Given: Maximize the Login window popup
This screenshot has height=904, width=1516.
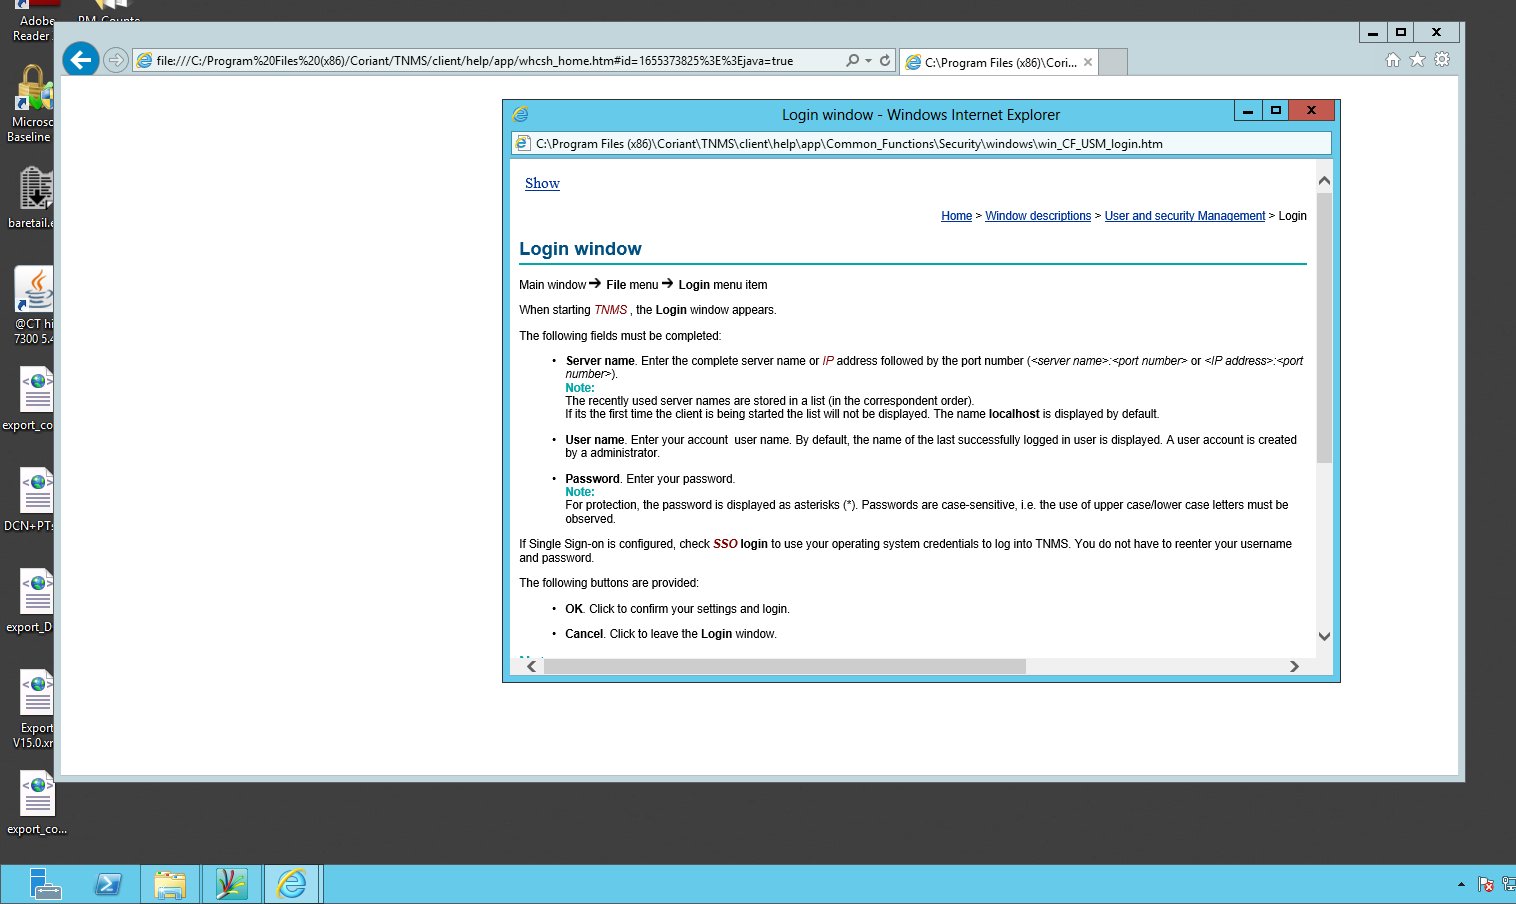Looking at the screenshot, I should [x=1275, y=111].
